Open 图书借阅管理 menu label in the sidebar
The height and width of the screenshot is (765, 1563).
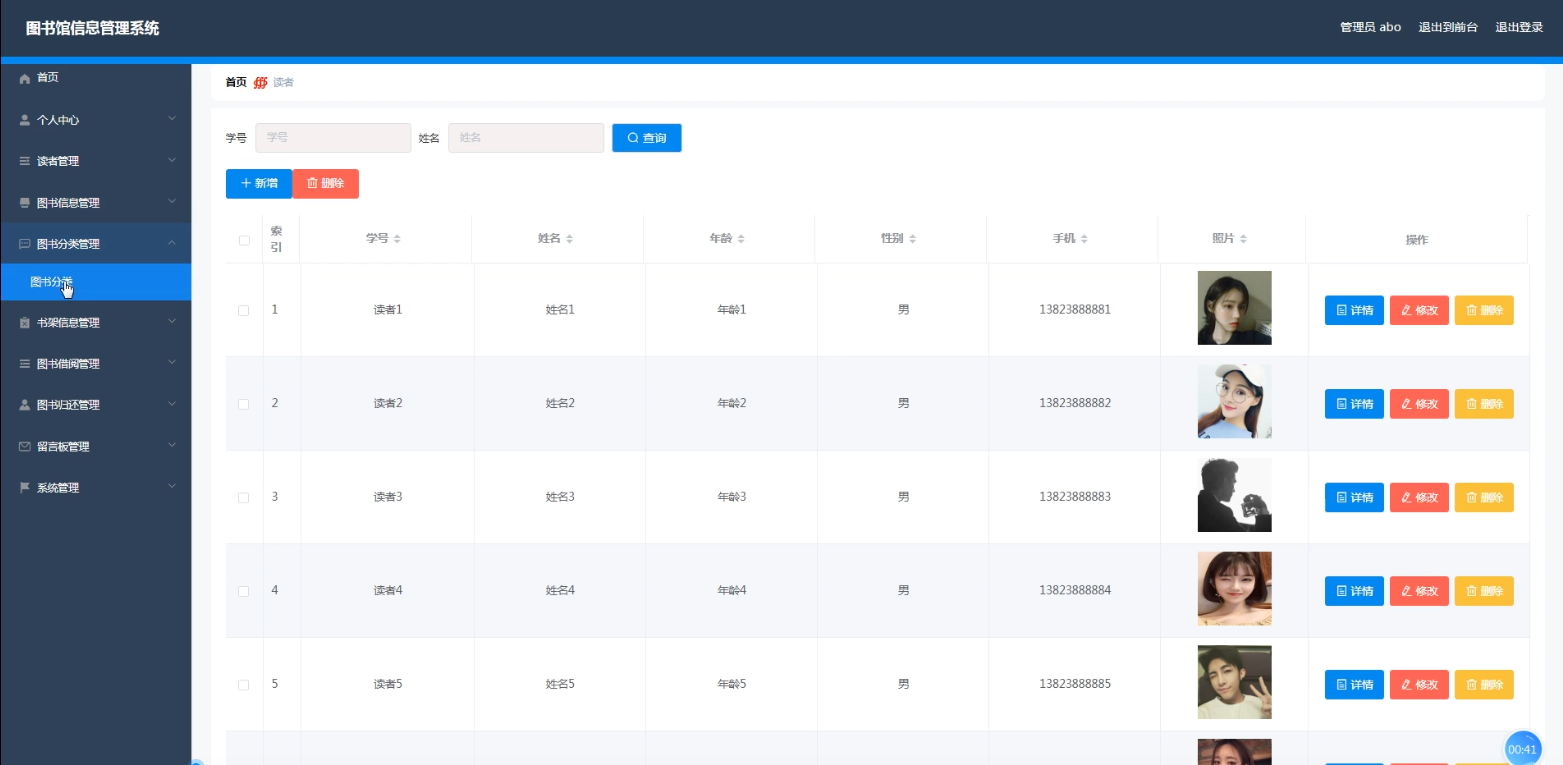68,364
